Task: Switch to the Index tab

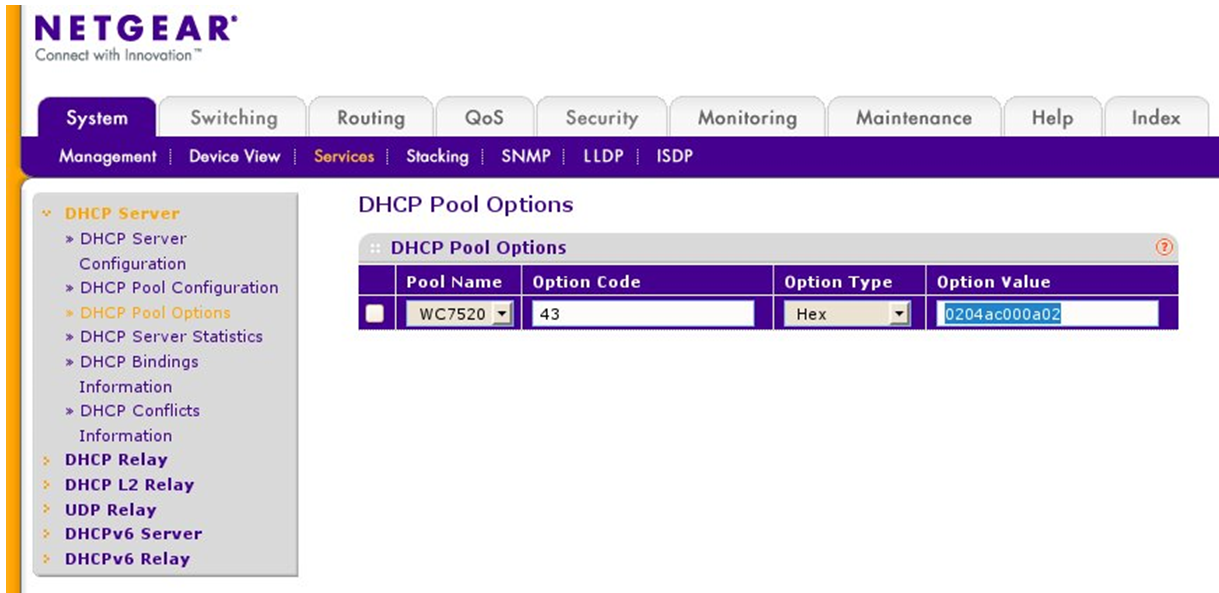Action: [x=1156, y=118]
